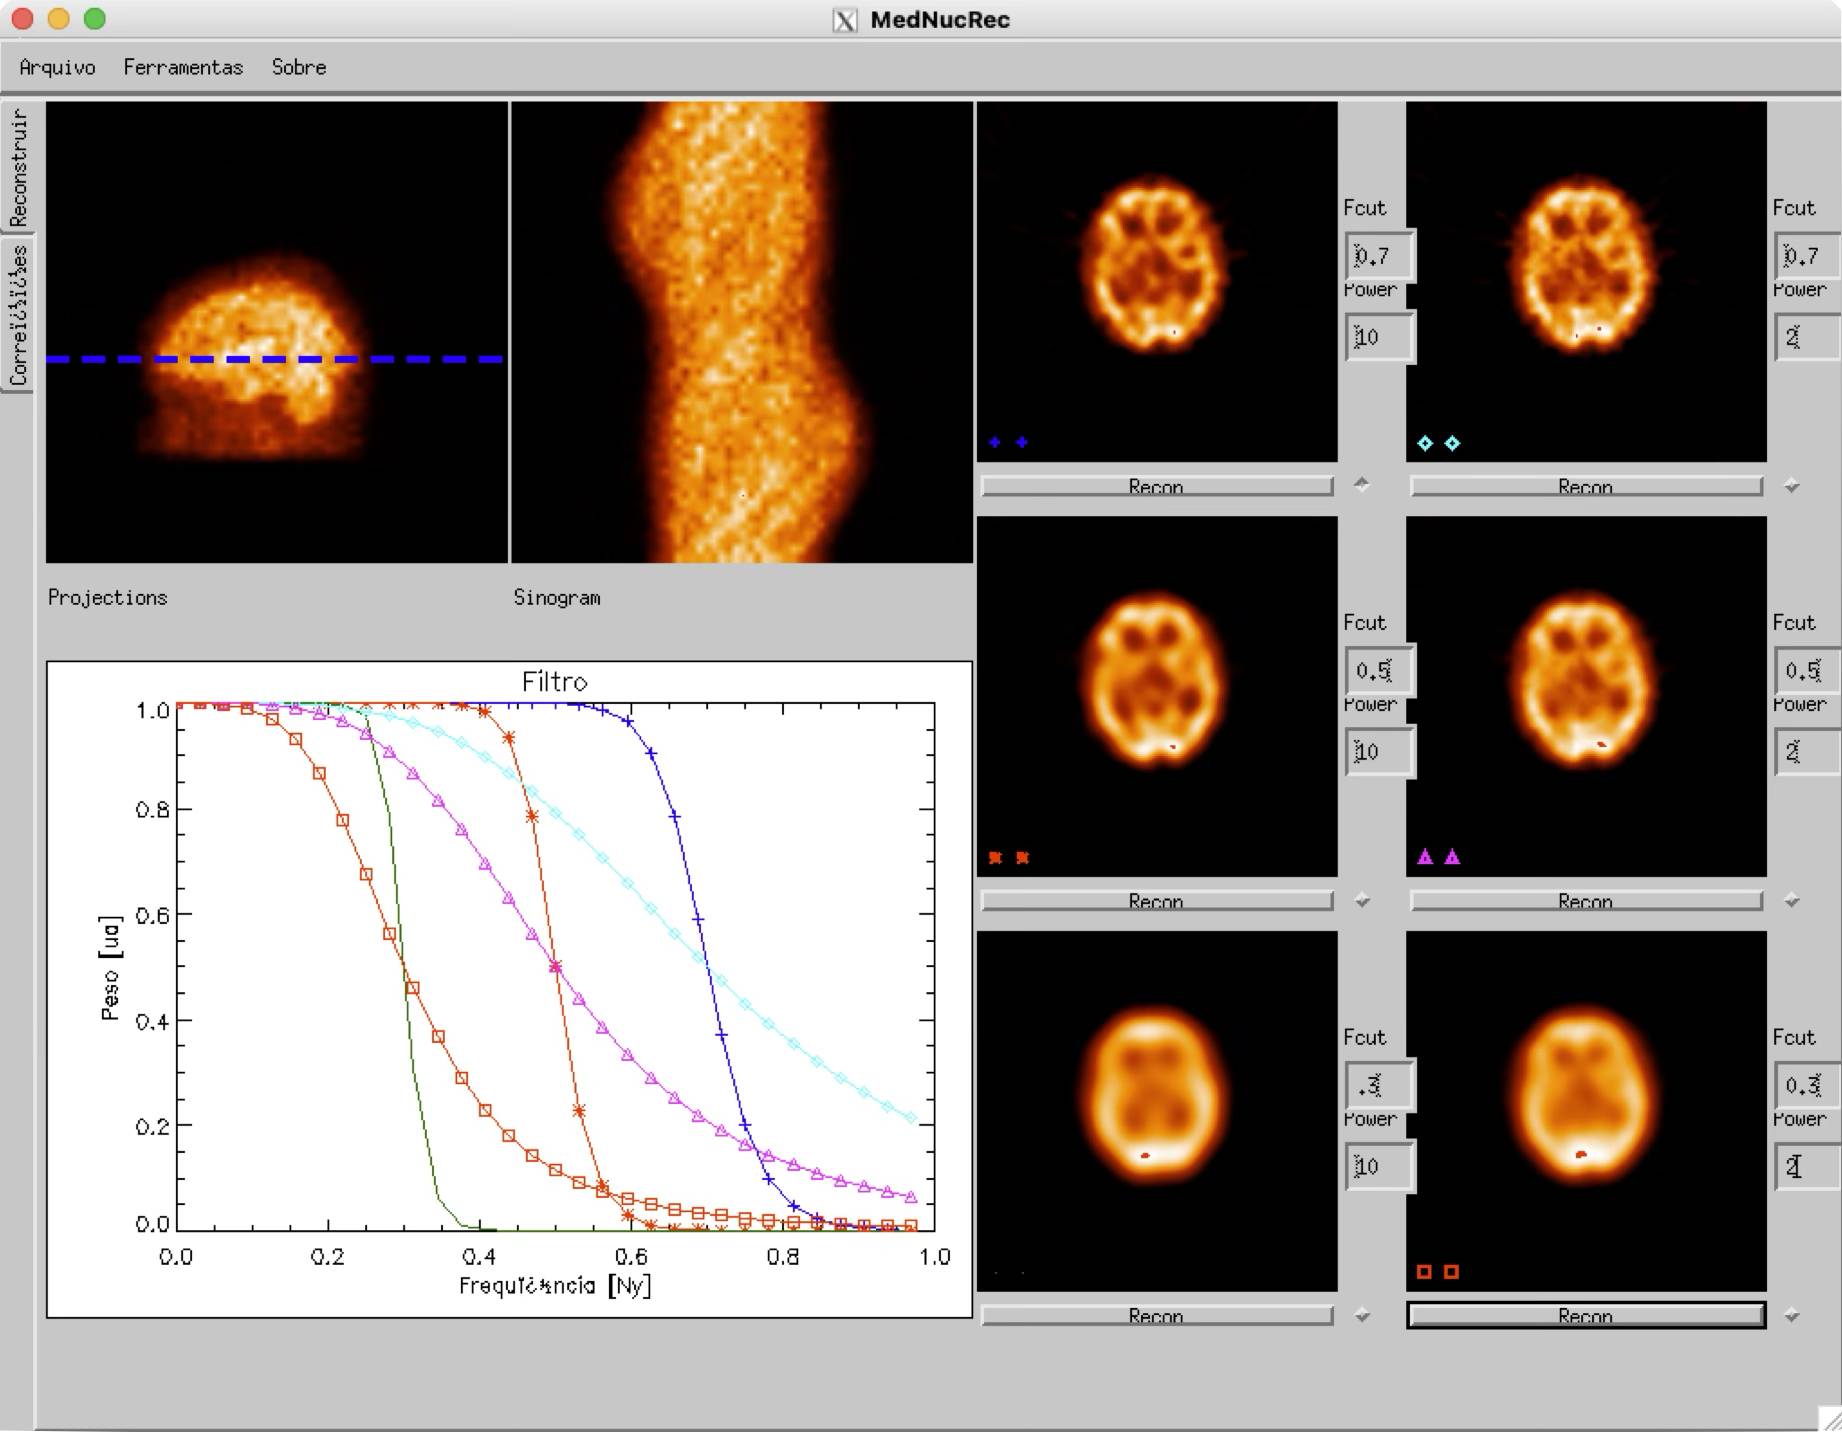
Task: Open the Sobre menu
Action: 298,67
